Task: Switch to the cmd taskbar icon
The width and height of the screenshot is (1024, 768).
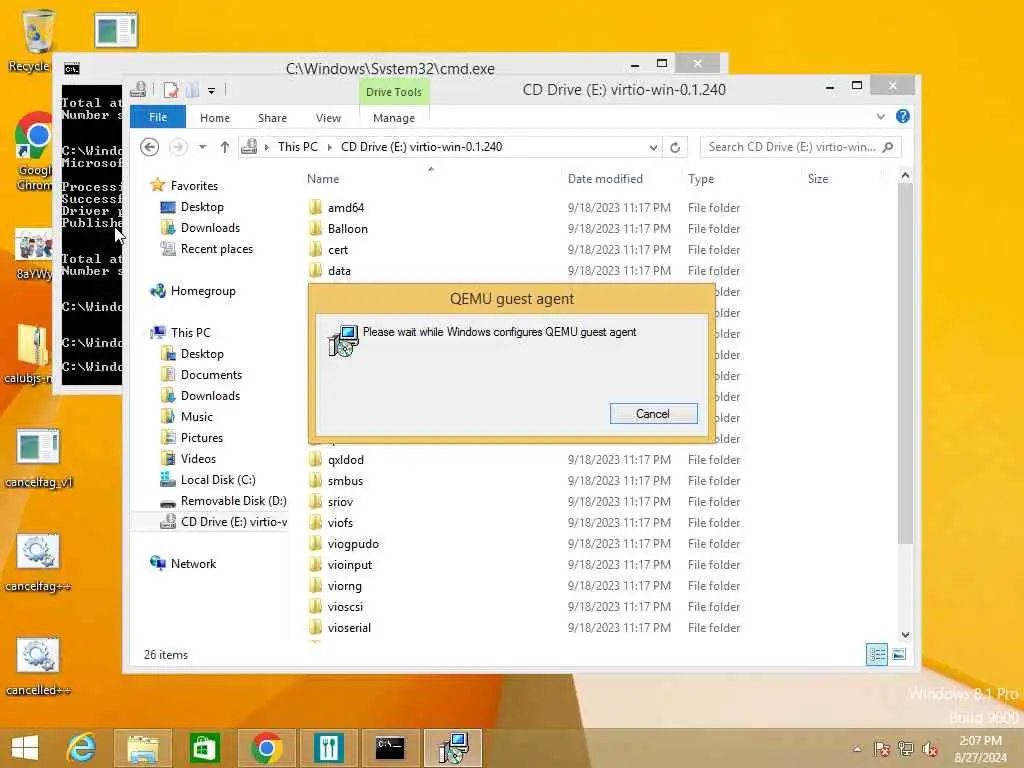Action: point(390,748)
